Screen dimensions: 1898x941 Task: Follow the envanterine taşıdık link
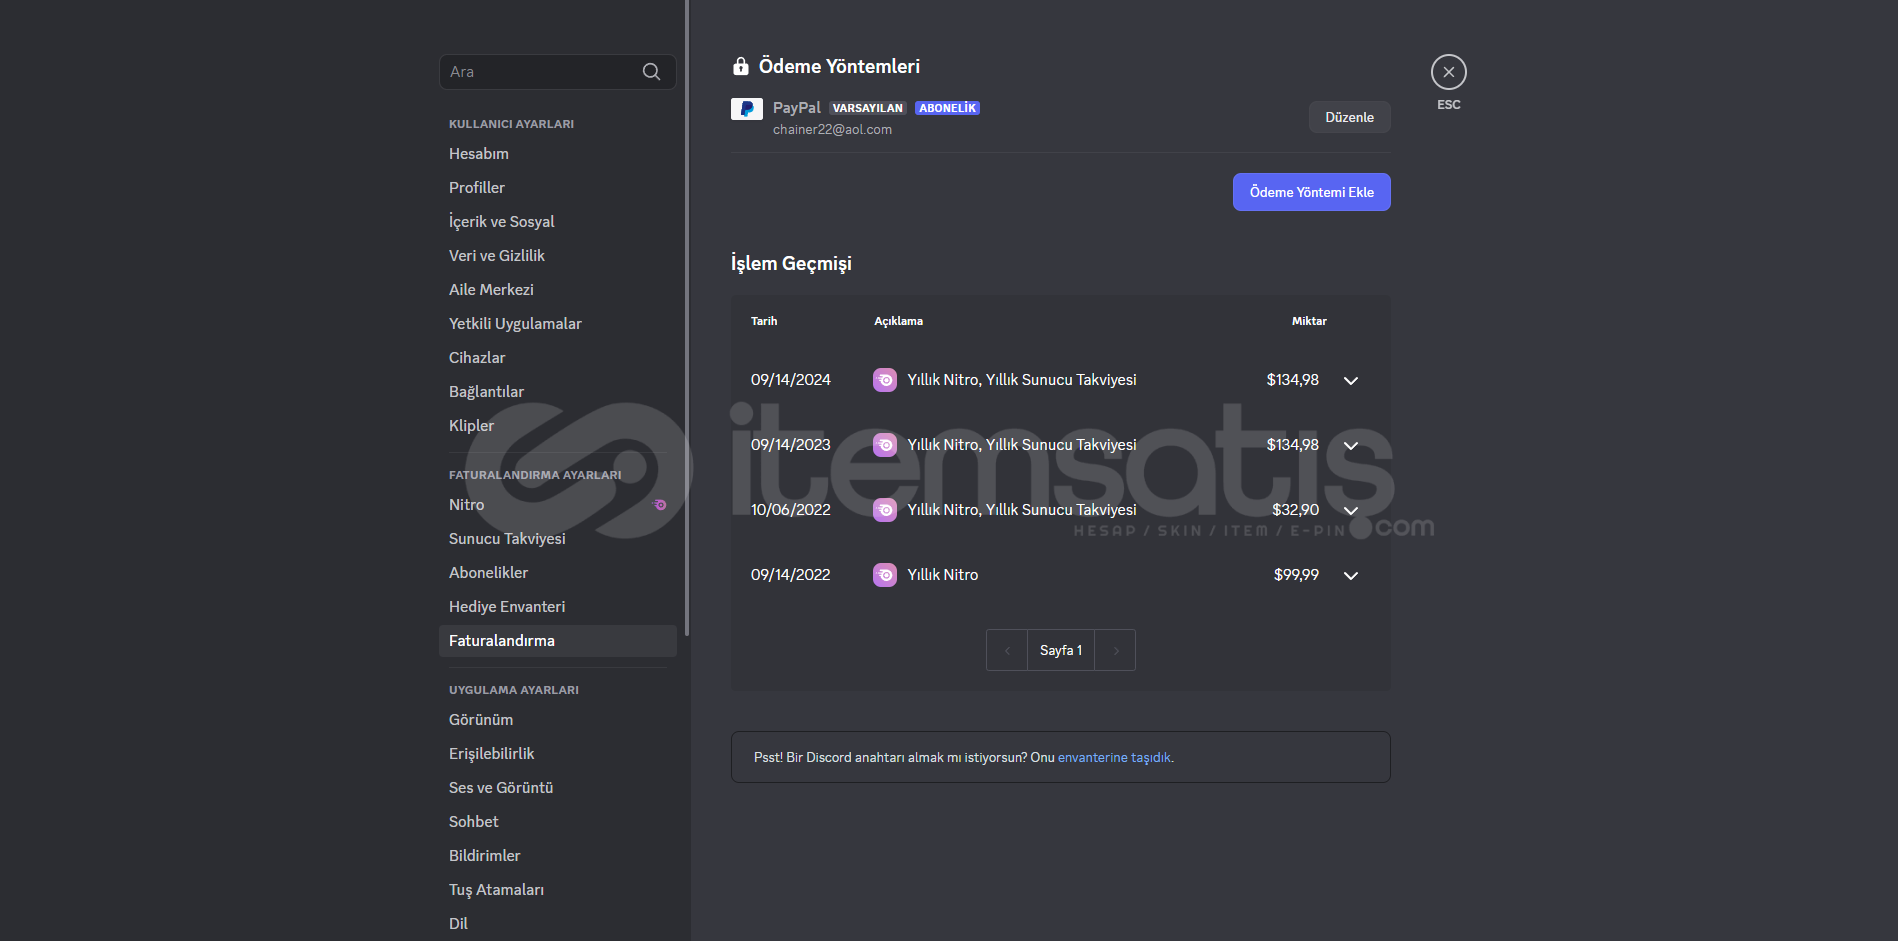point(1114,758)
